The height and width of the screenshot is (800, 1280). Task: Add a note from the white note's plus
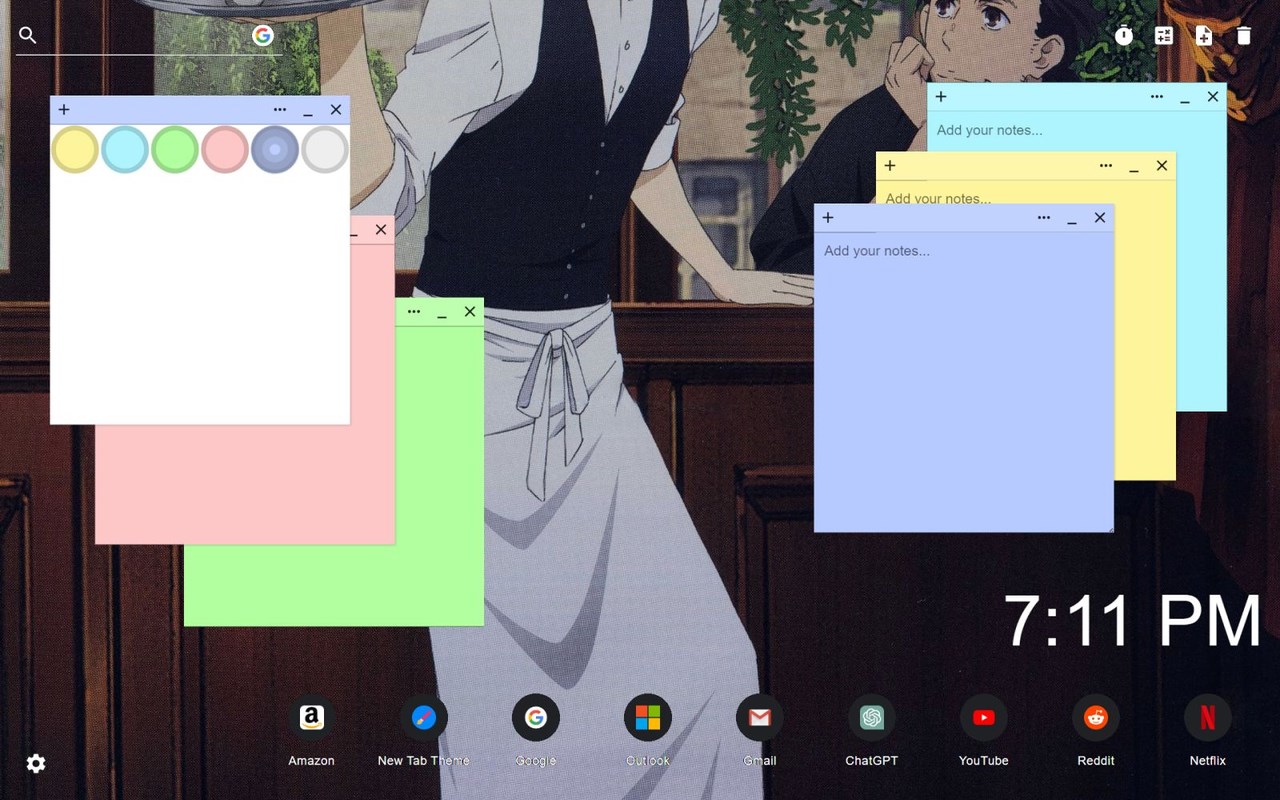tap(64, 110)
